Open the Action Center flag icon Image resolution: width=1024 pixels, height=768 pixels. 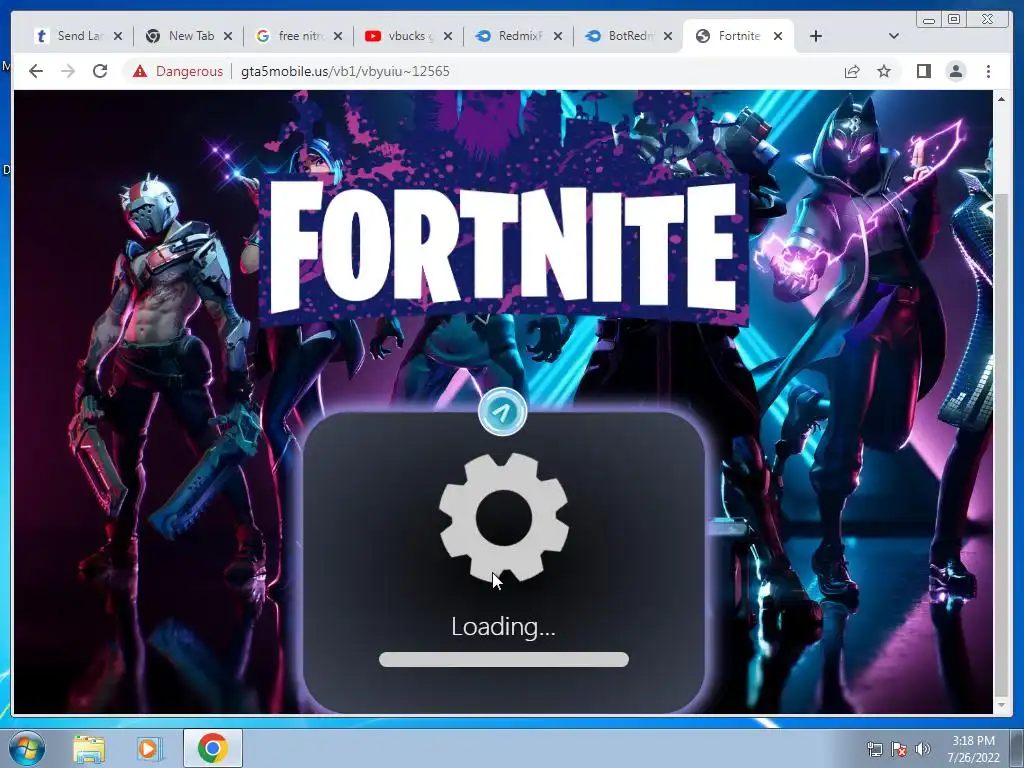pyautogui.click(x=899, y=749)
